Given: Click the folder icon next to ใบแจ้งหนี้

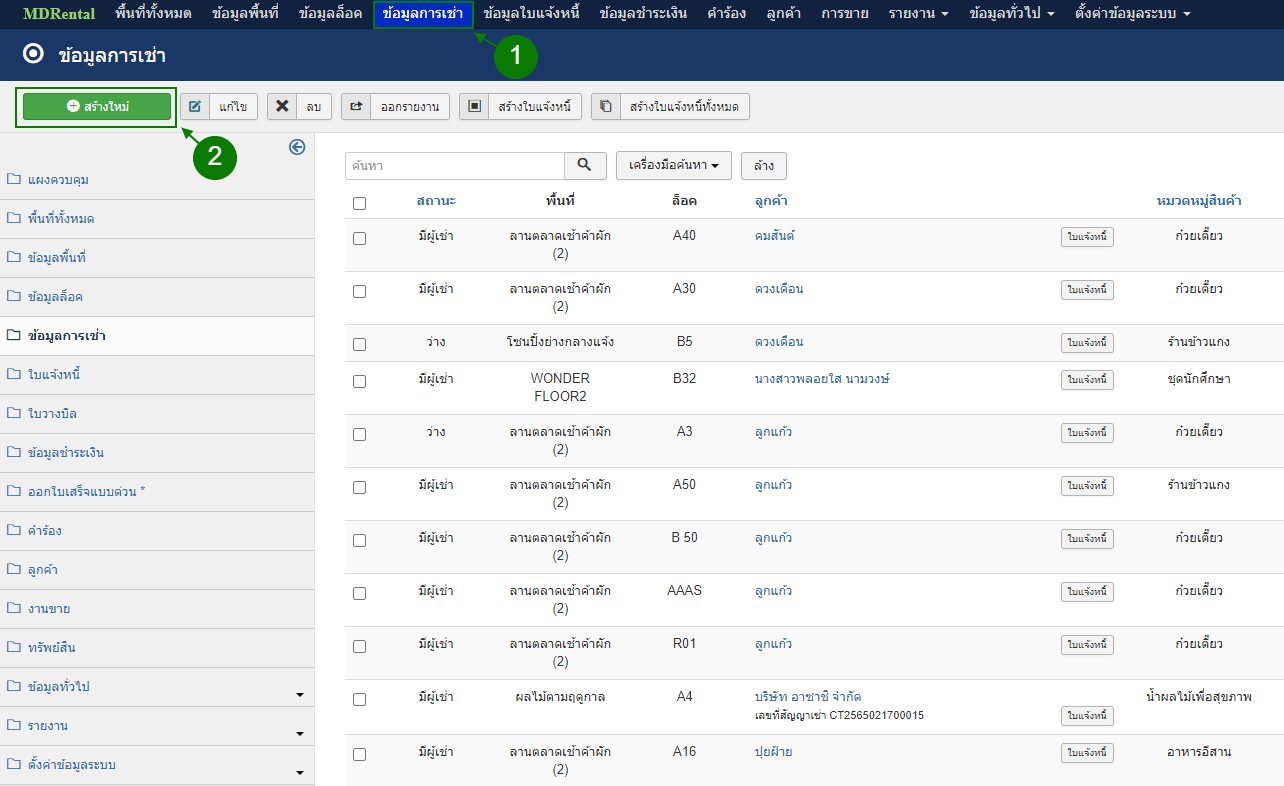Looking at the screenshot, I should (x=14, y=375).
